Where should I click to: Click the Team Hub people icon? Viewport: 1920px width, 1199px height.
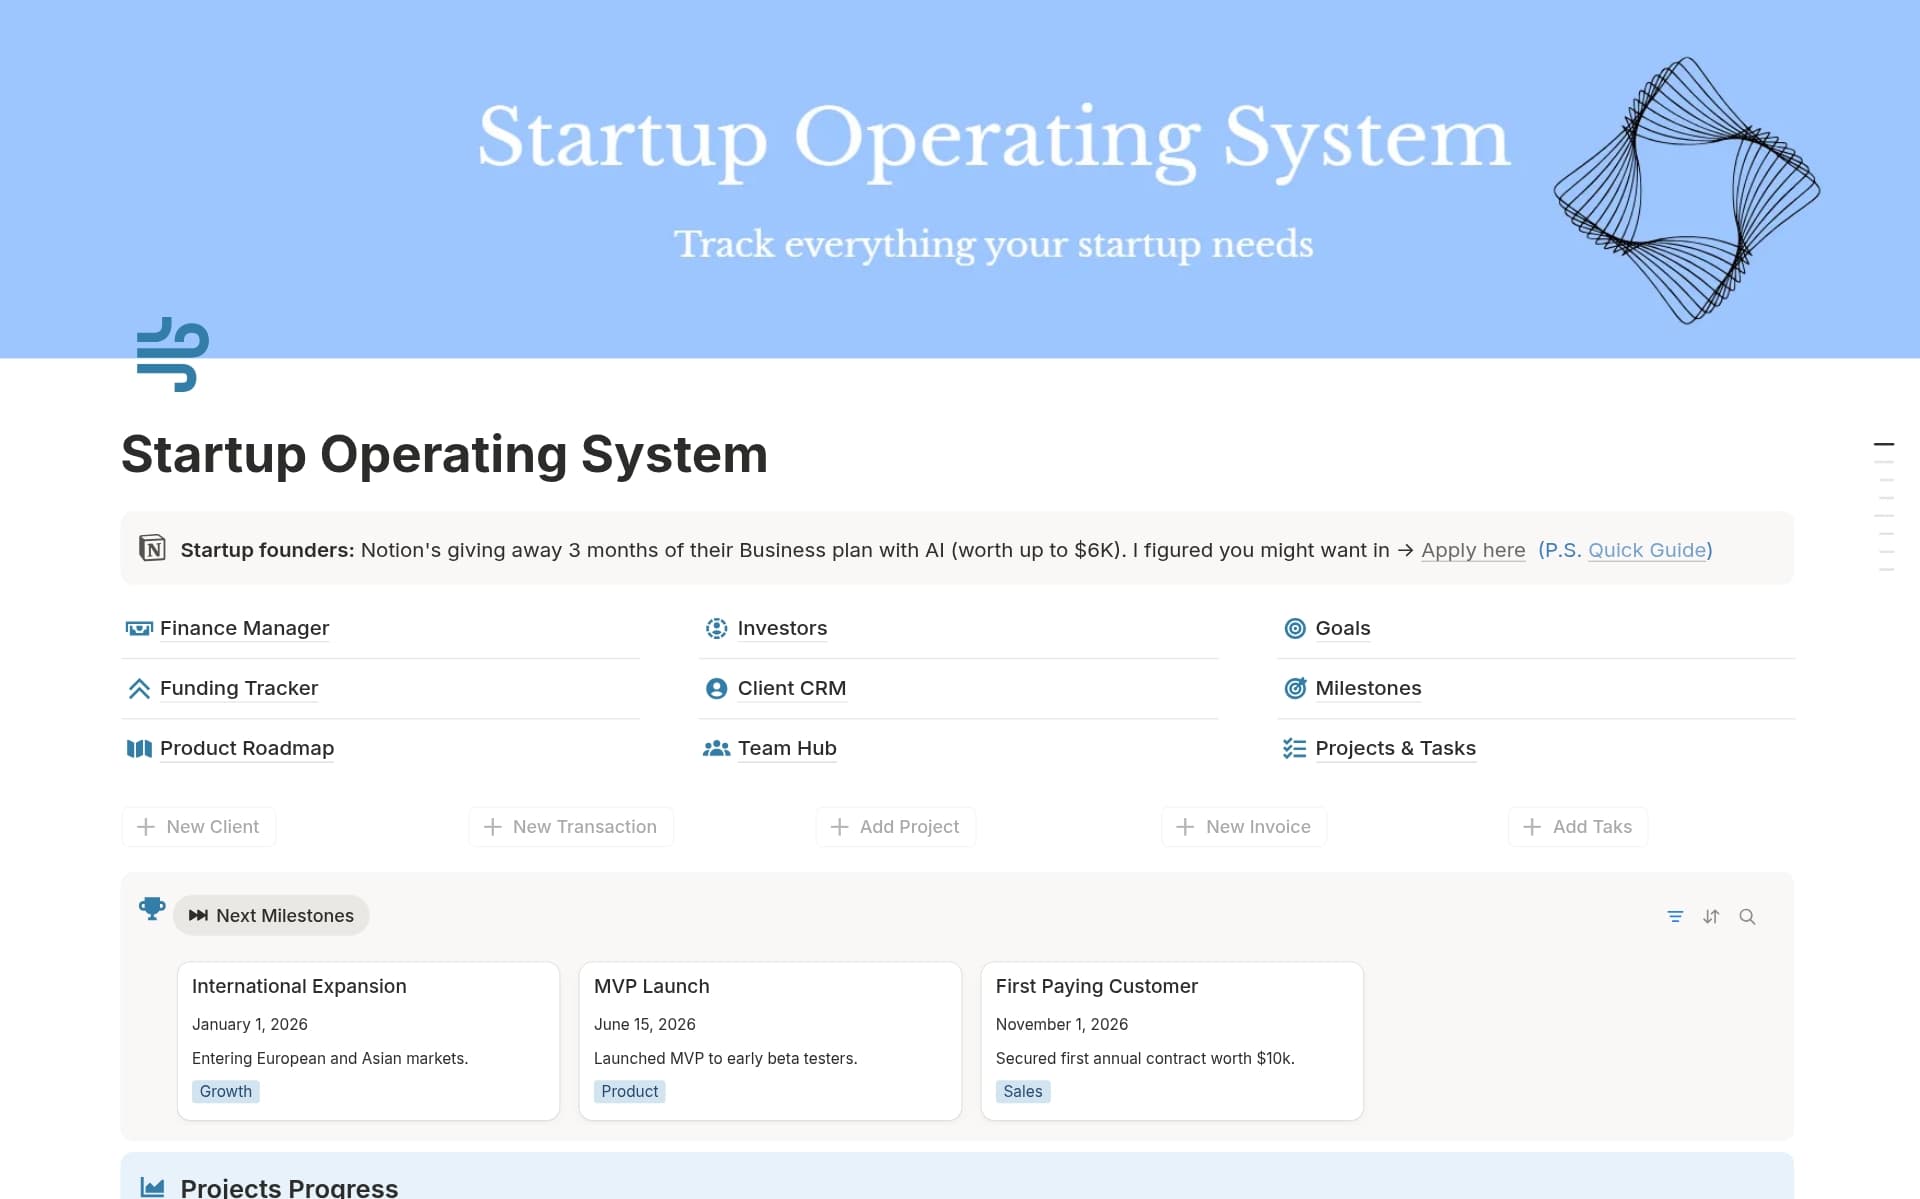pos(716,748)
